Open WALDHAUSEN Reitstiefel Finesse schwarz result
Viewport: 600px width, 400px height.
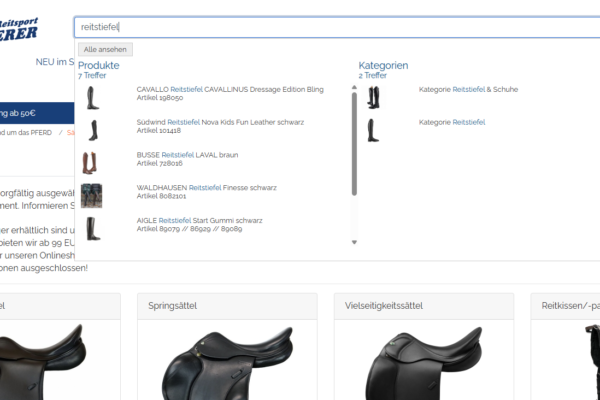click(207, 188)
